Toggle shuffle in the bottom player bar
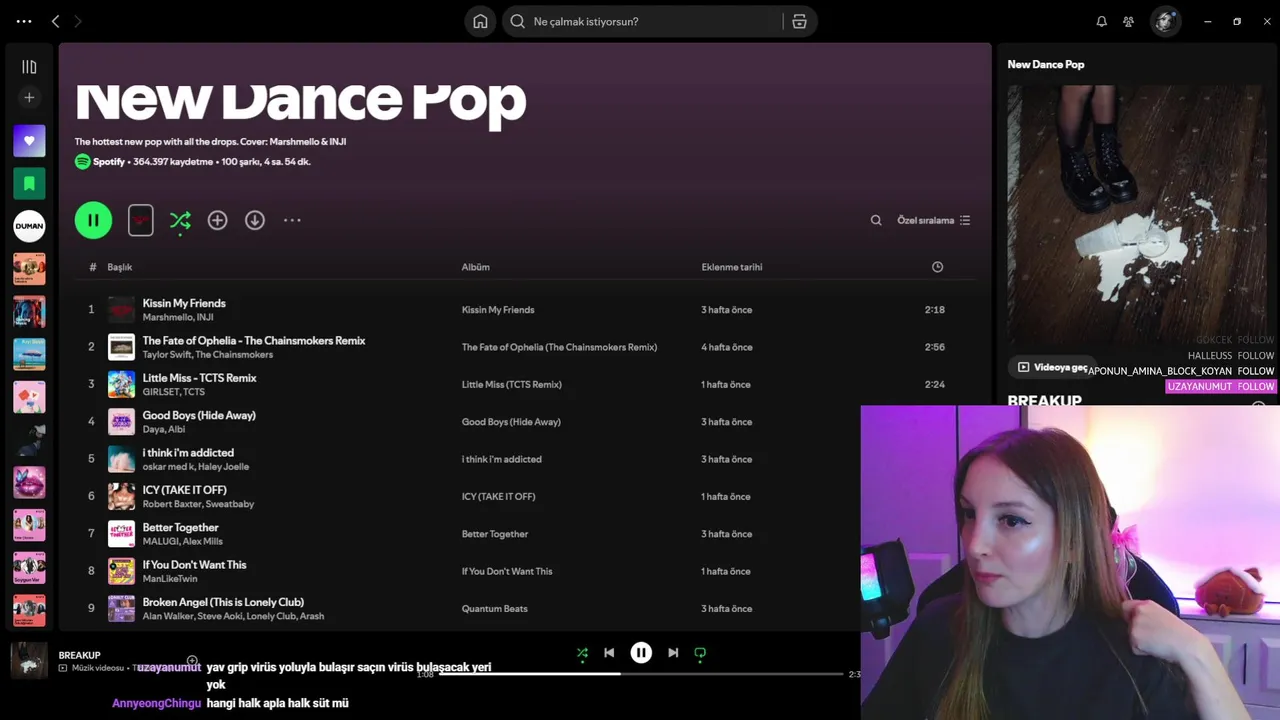This screenshot has height=720, width=1280. tap(582, 653)
